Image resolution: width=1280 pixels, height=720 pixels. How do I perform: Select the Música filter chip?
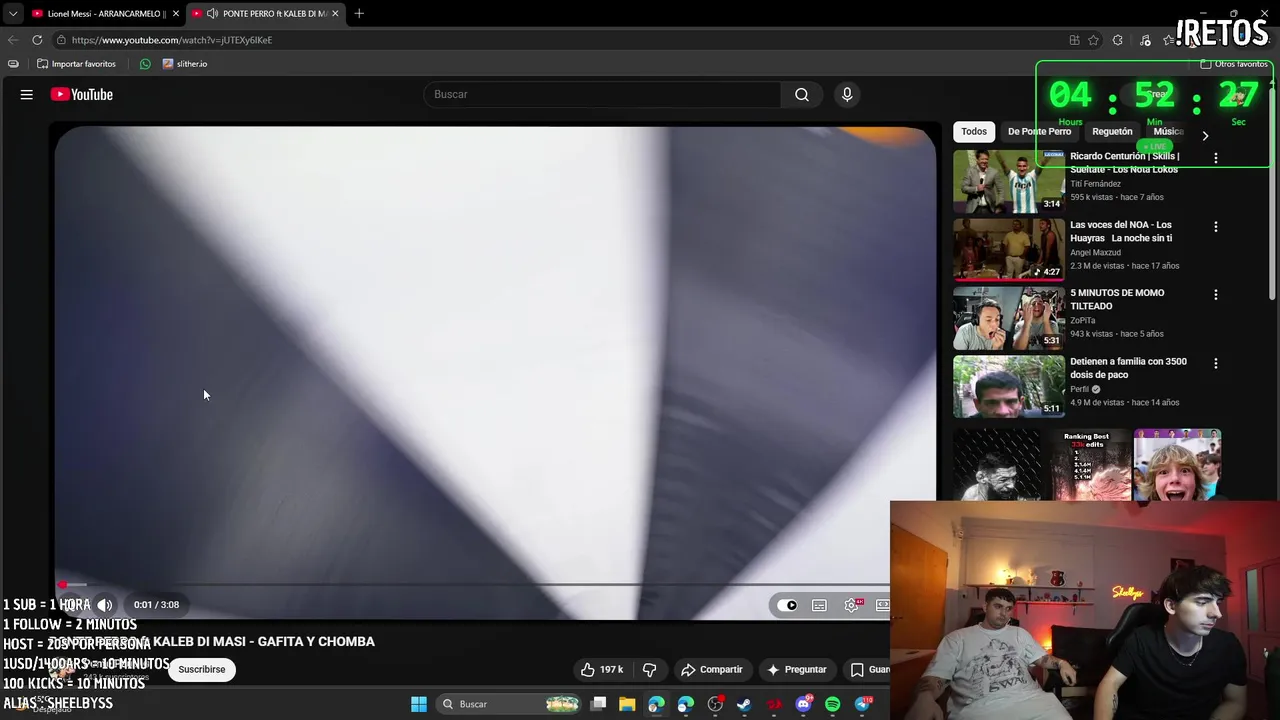1168,131
